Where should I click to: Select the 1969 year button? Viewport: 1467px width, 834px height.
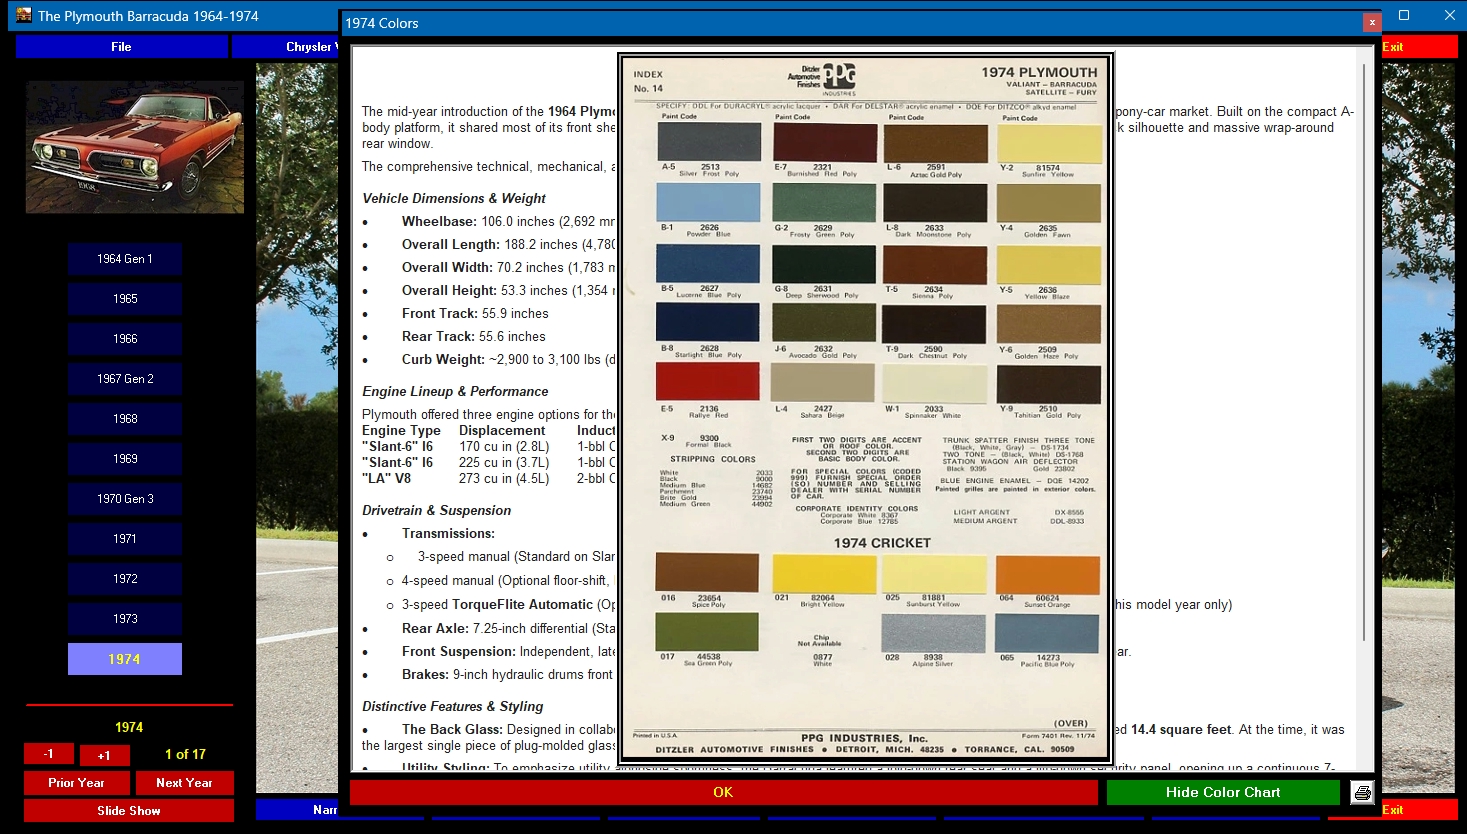(x=125, y=459)
